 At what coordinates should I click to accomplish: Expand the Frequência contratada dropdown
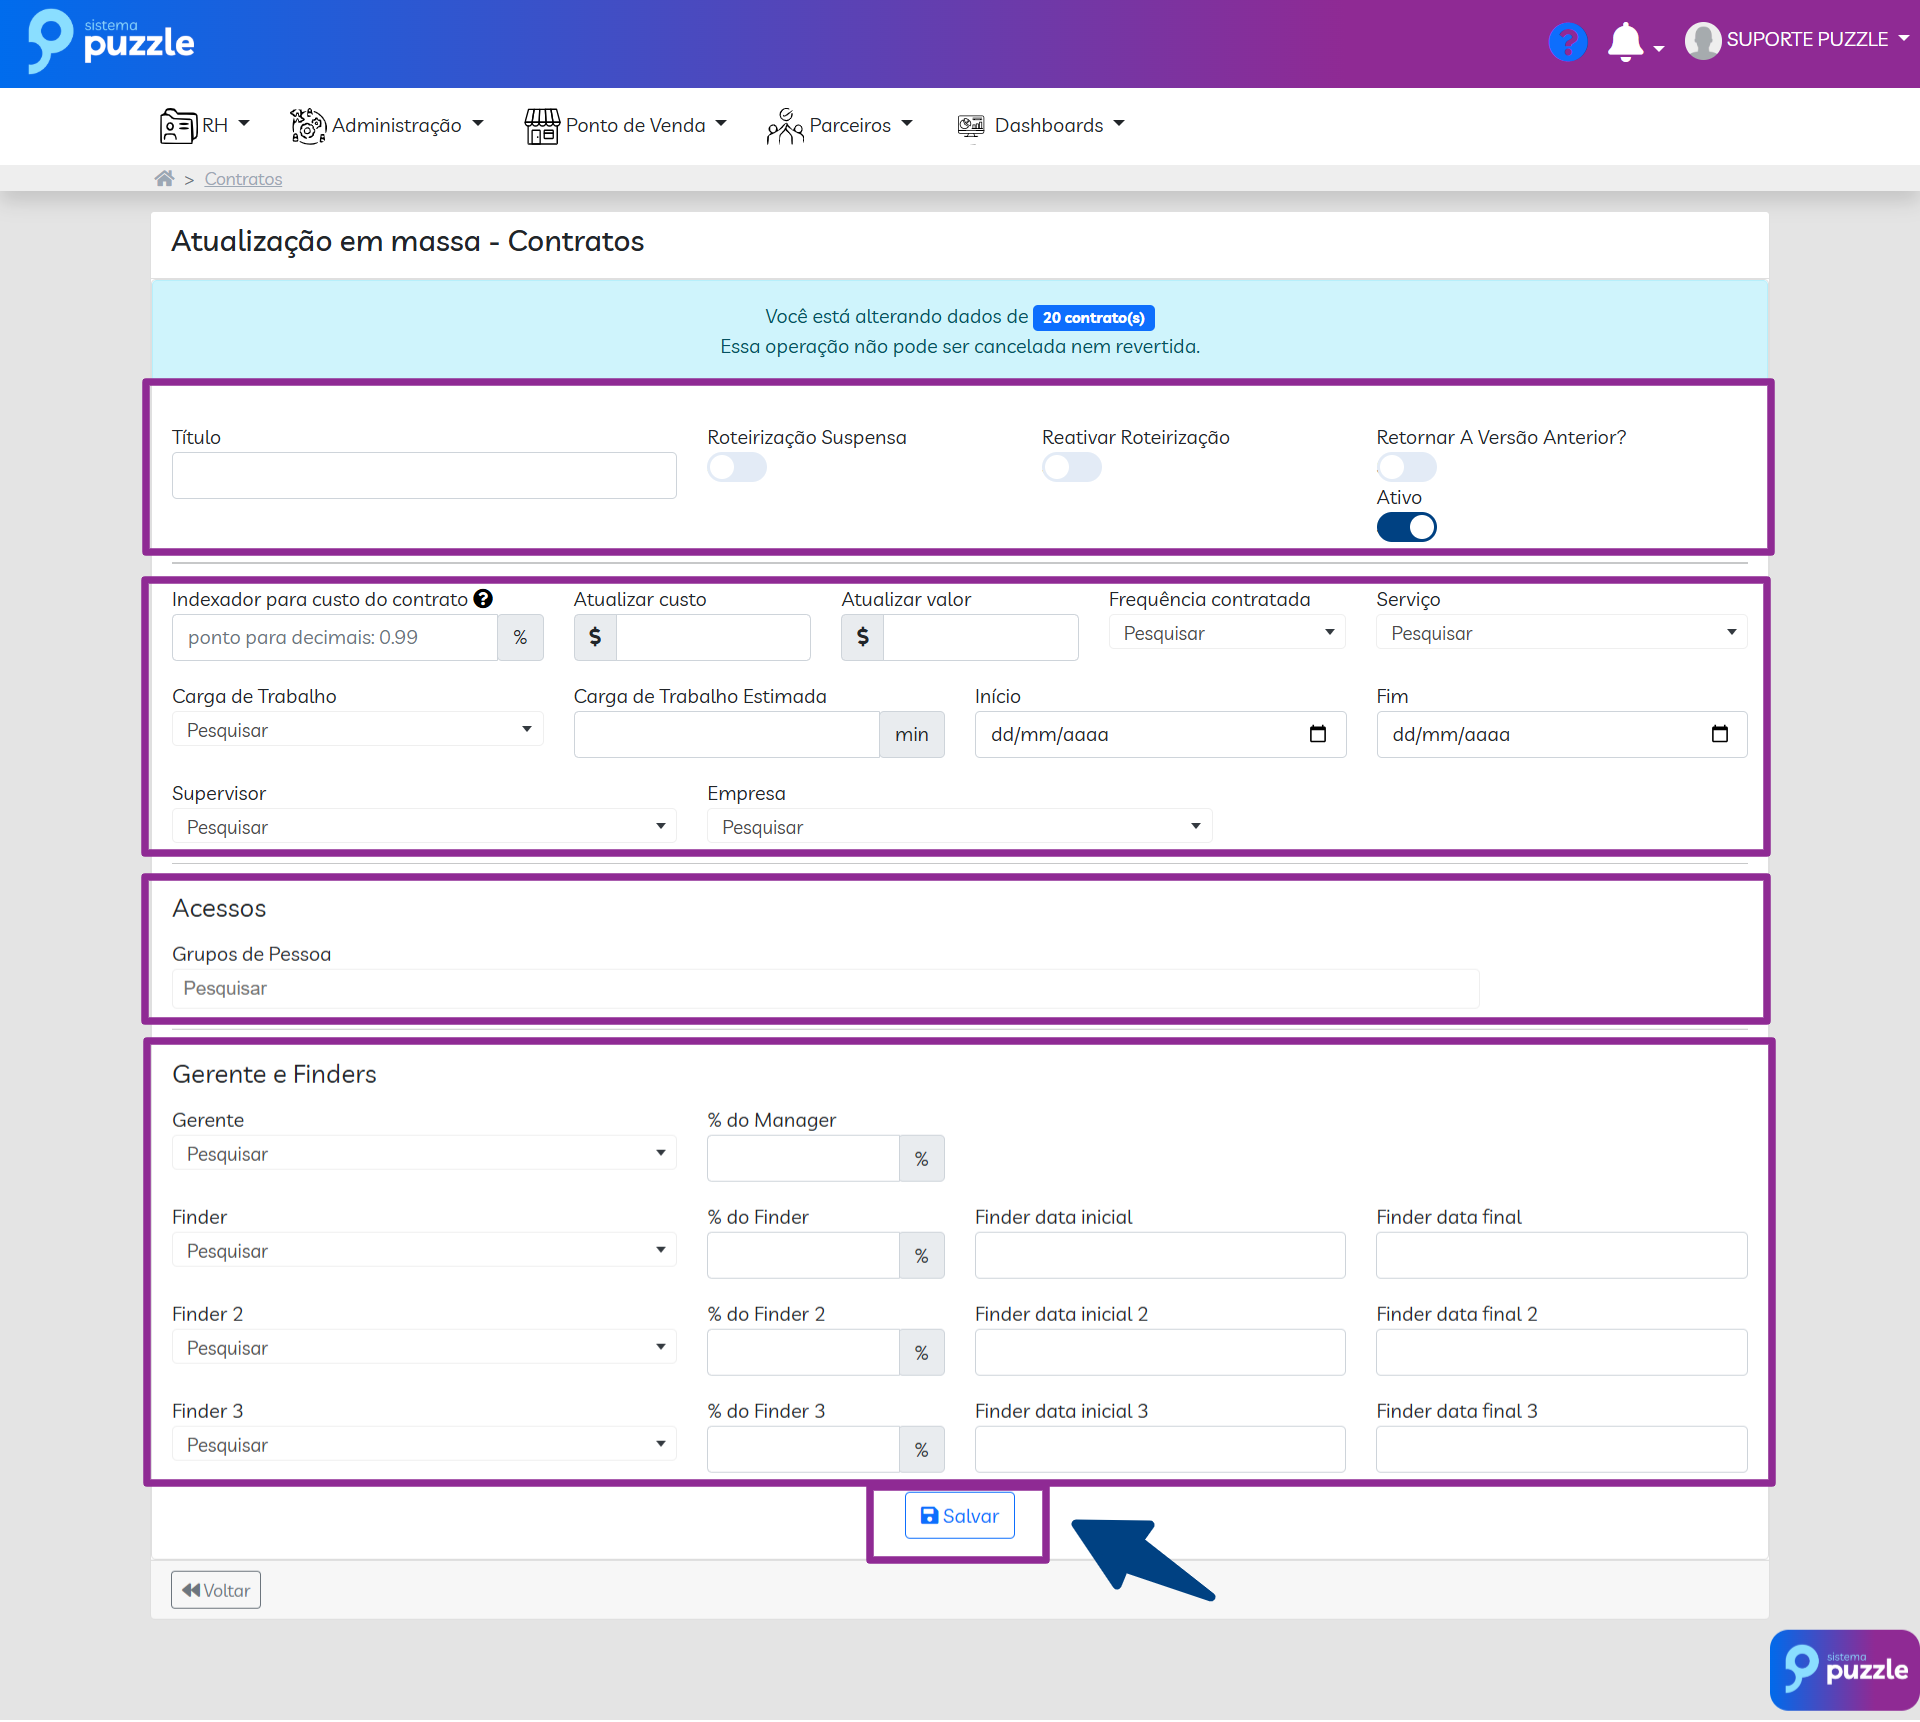pos(1227,633)
